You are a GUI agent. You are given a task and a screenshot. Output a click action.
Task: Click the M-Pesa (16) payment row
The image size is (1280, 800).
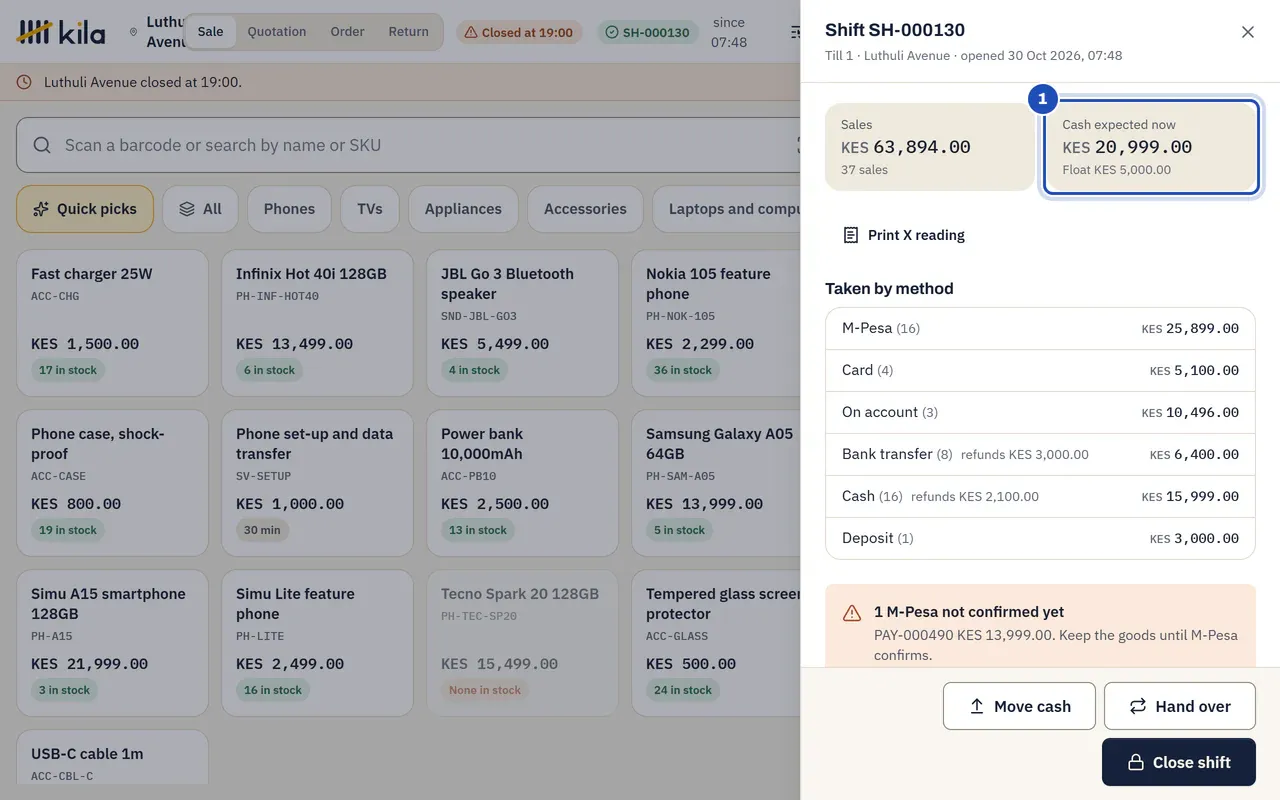point(1040,328)
